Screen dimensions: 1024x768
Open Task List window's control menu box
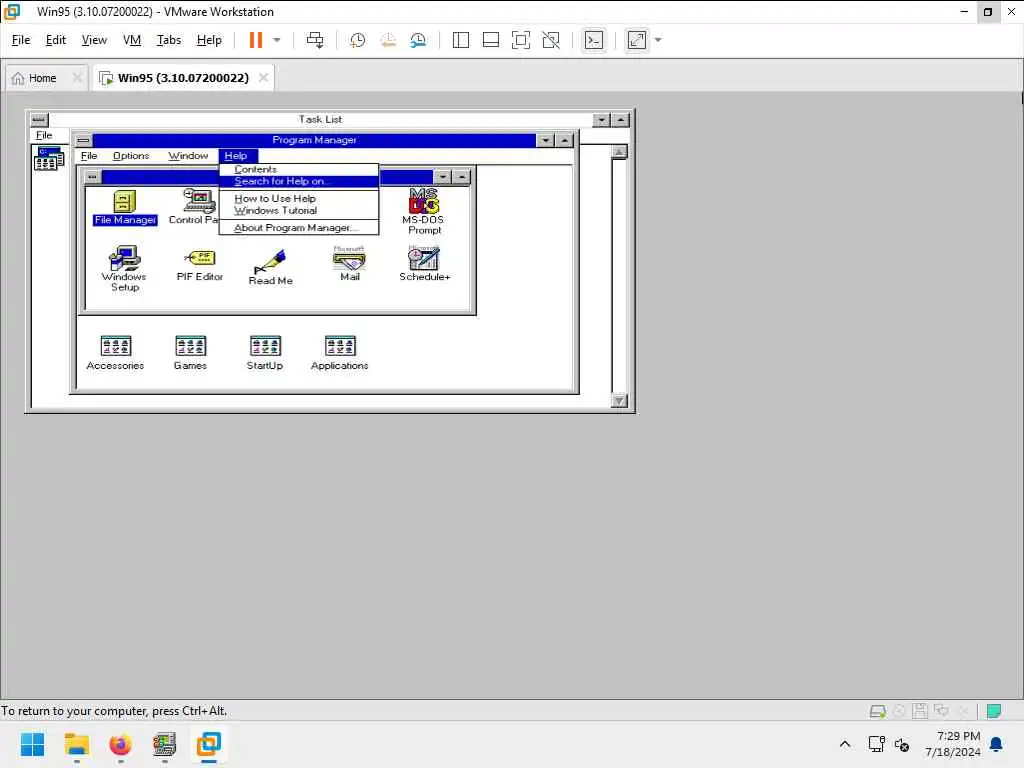(39, 120)
